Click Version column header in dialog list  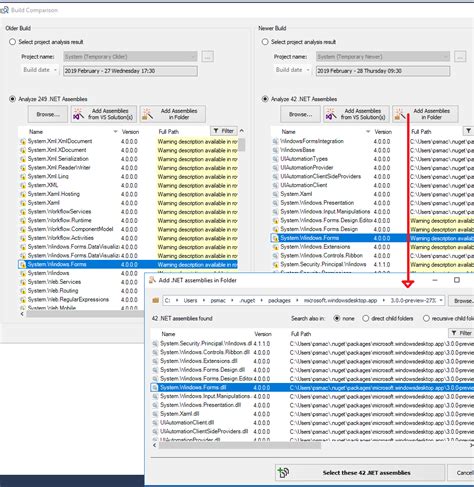(x=263, y=334)
